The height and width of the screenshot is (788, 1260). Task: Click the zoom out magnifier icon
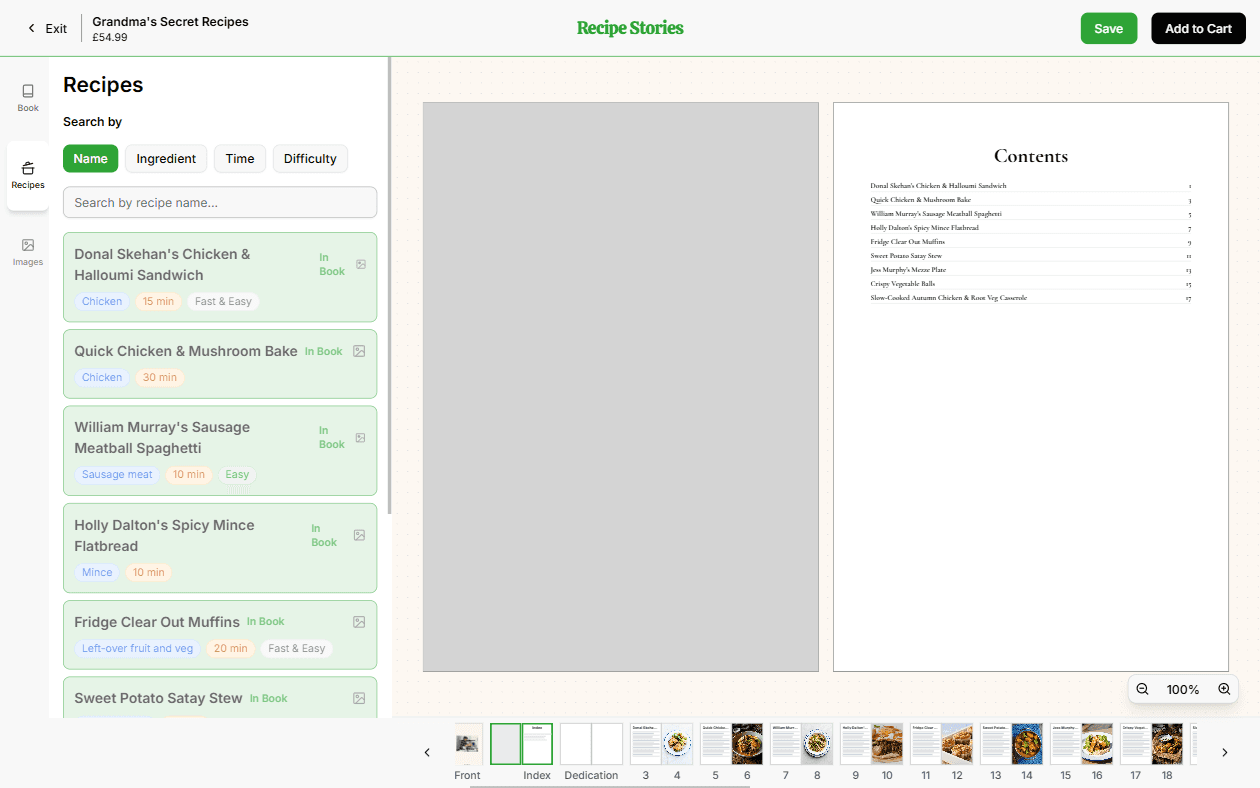click(1142, 688)
